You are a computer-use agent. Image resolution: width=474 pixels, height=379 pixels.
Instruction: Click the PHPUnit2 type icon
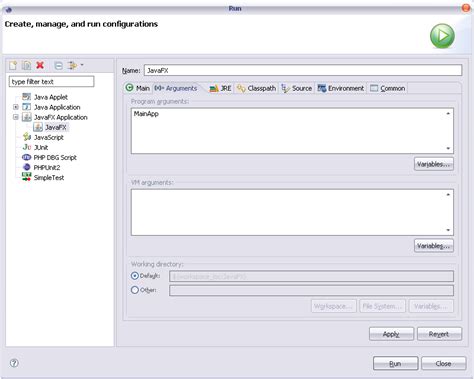point(27,167)
